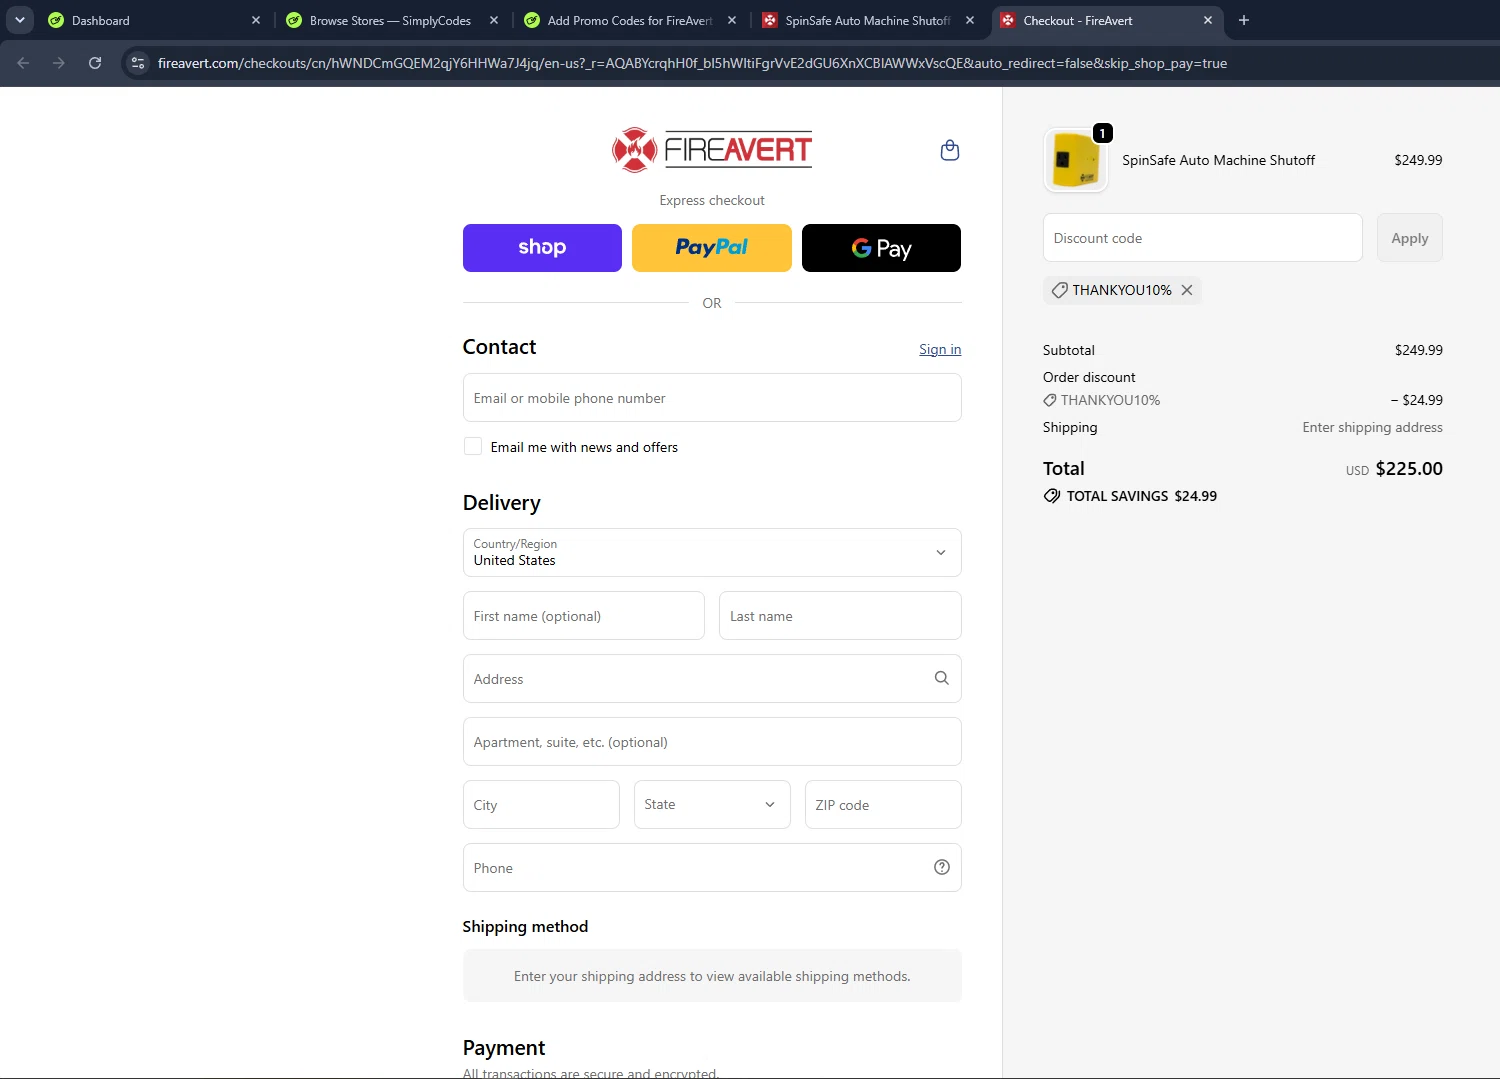
Task: Click the SpinSafe product thumbnail
Action: (1075, 160)
